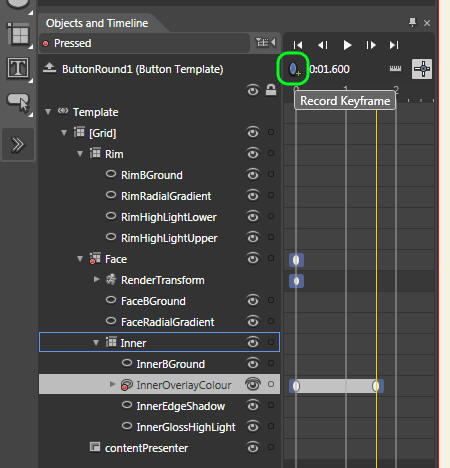Screen dimensions: 450x468
Task: Collapse the Inner grid node
Action: [96, 342]
